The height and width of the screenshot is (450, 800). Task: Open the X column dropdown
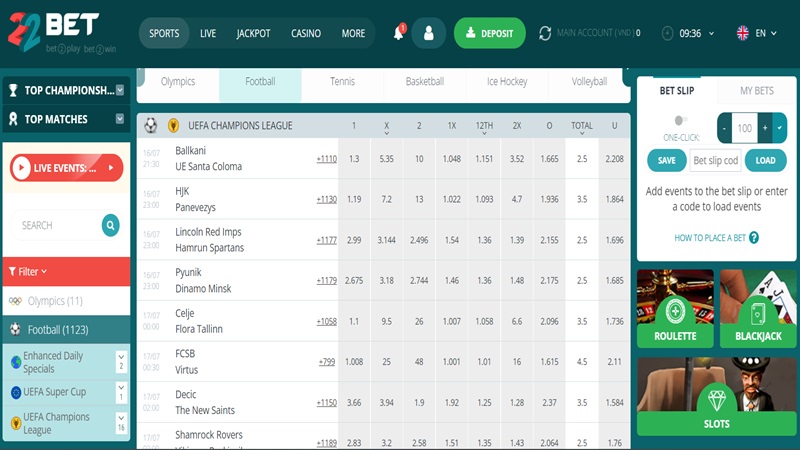387,133
